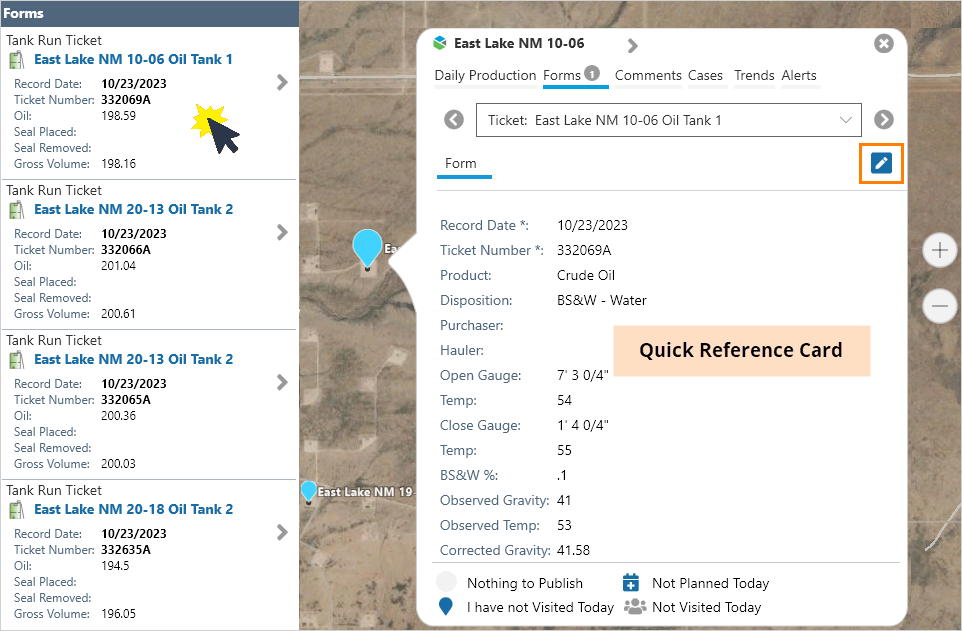The height and width of the screenshot is (631, 962).
Task: Zoom out on the map
Action: click(x=939, y=305)
